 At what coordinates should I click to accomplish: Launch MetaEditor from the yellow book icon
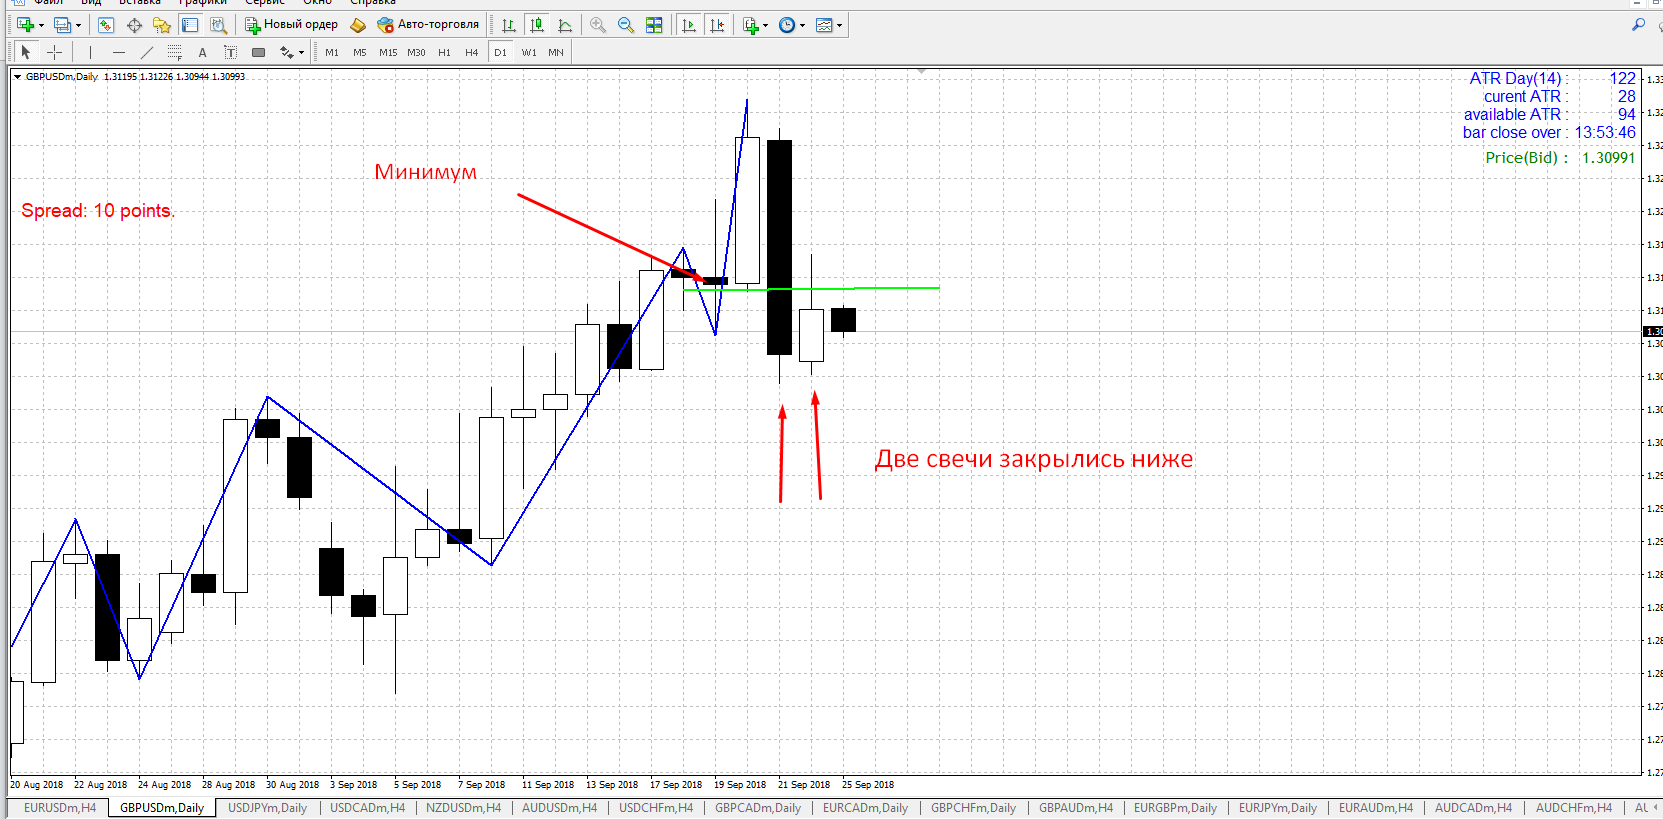pyautogui.click(x=358, y=25)
